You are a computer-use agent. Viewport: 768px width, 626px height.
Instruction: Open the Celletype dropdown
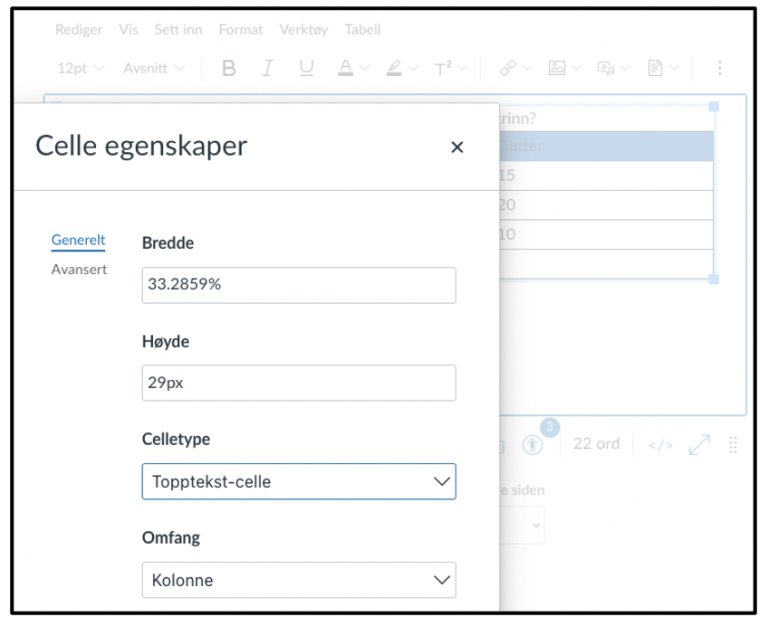click(298, 481)
